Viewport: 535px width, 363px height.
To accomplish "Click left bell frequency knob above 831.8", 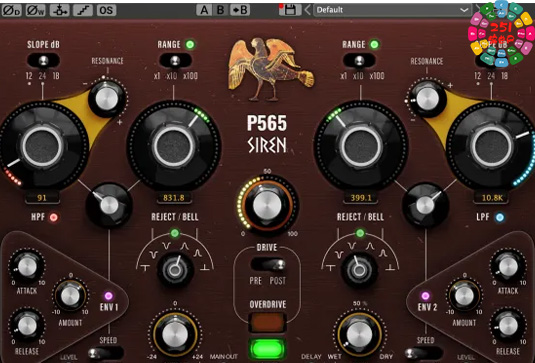I will [174, 147].
